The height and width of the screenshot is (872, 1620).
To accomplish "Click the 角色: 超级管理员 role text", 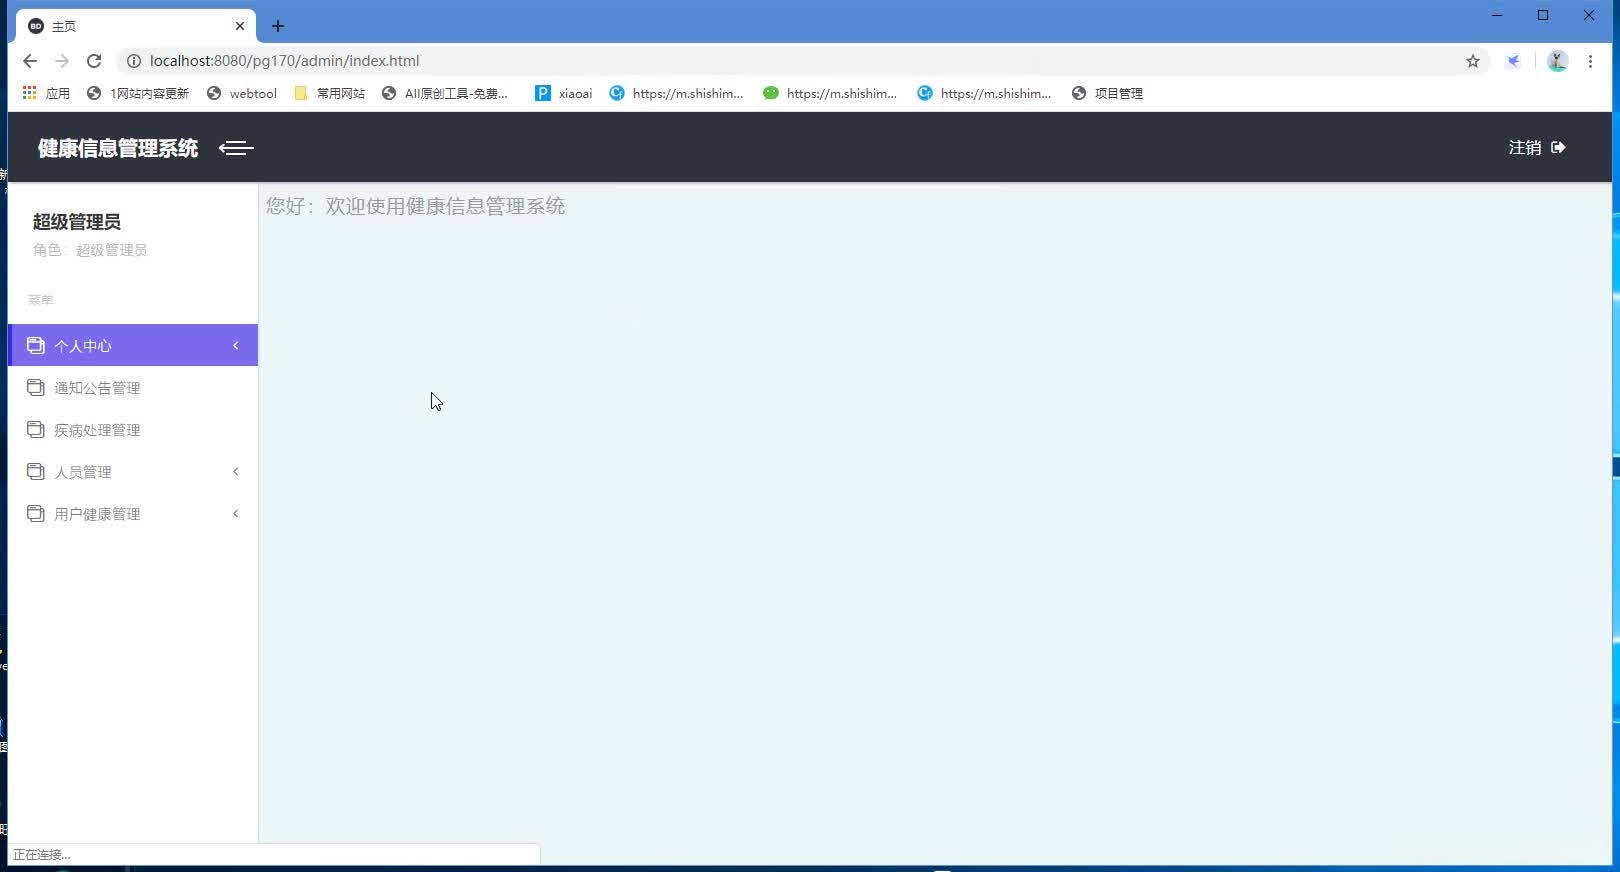I will (x=90, y=250).
